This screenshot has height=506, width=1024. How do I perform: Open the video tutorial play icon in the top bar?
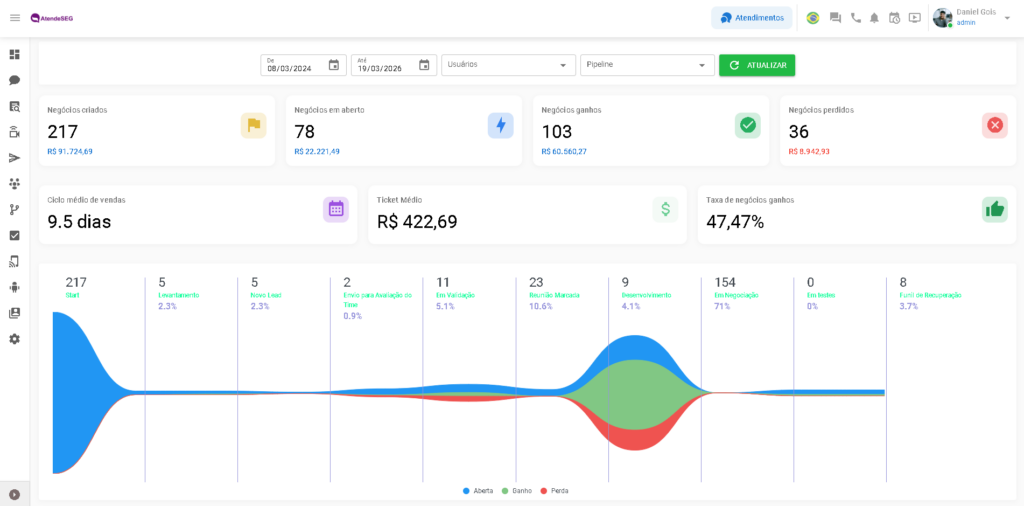(914, 18)
